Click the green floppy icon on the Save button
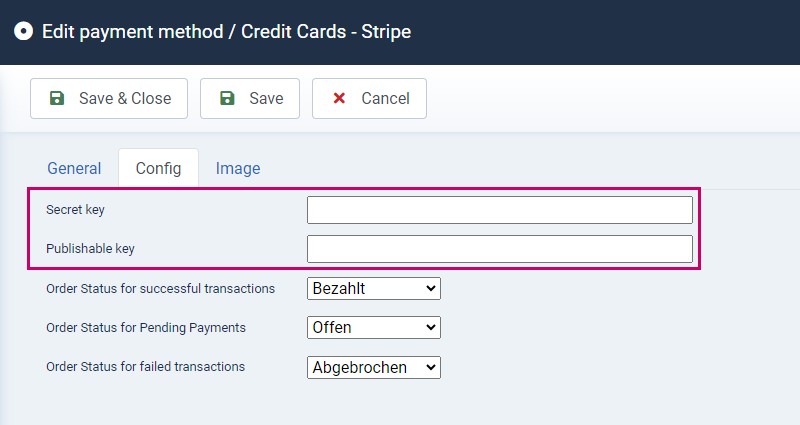 tap(227, 98)
